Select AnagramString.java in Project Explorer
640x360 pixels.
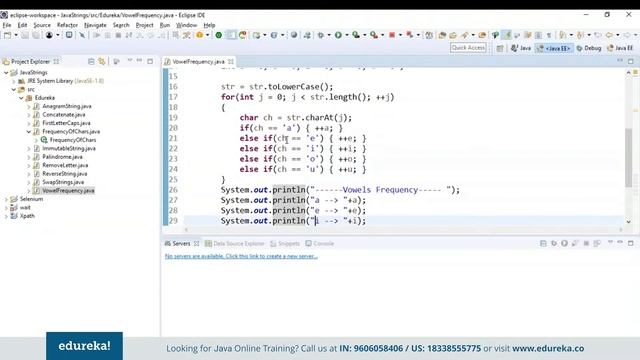point(67,106)
